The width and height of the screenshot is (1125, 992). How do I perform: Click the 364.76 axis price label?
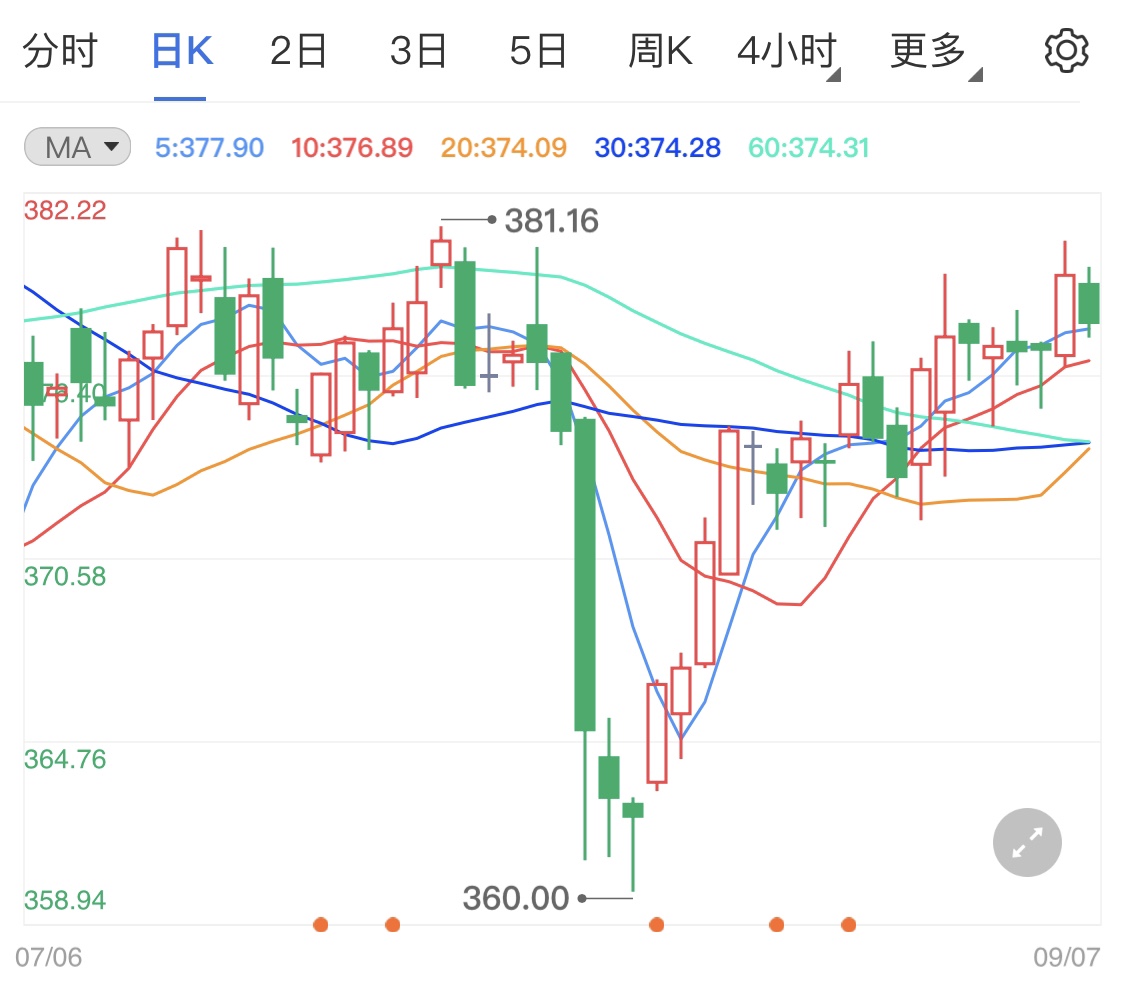pyautogui.click(x=65, y=759)
